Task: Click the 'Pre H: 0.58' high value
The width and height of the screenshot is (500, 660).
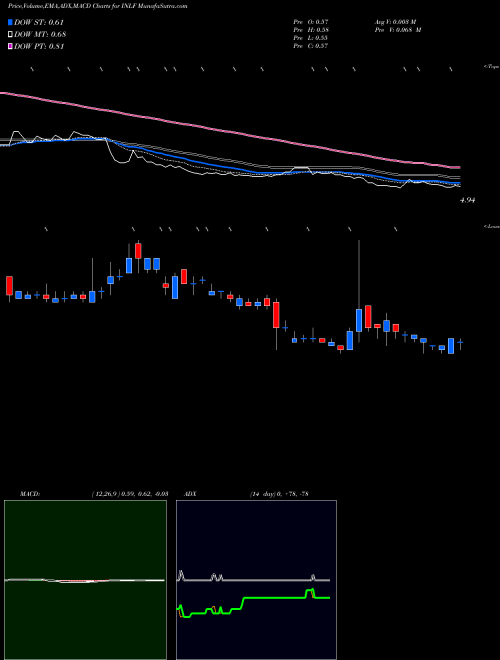Action: pyautogui.click(x=311, y=30)
